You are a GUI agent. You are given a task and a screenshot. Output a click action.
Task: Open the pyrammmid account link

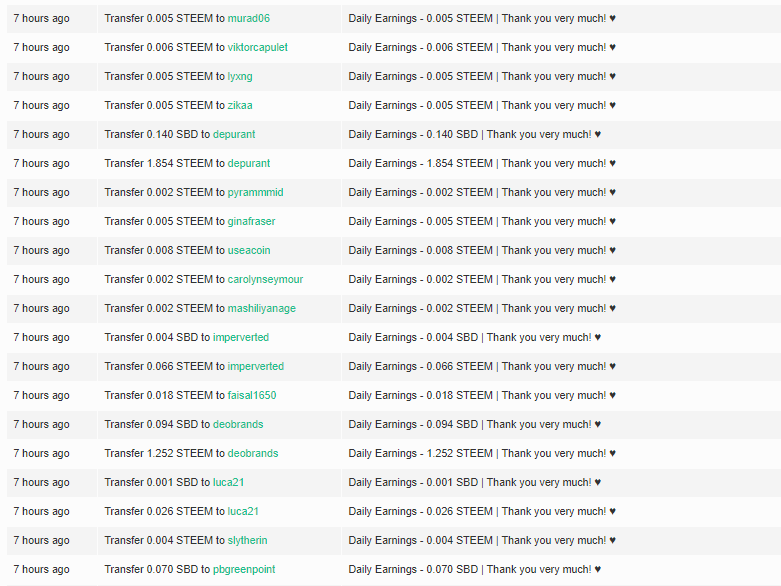256,192
